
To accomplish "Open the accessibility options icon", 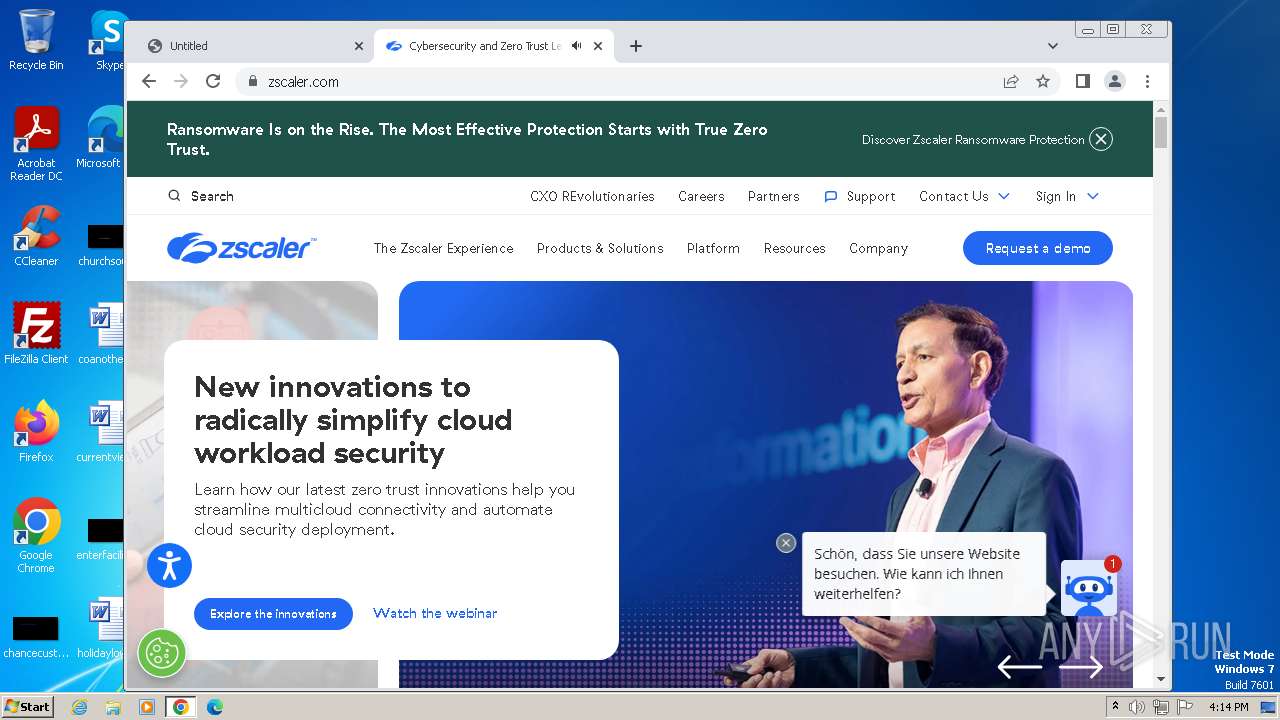I will pos(169,565).
